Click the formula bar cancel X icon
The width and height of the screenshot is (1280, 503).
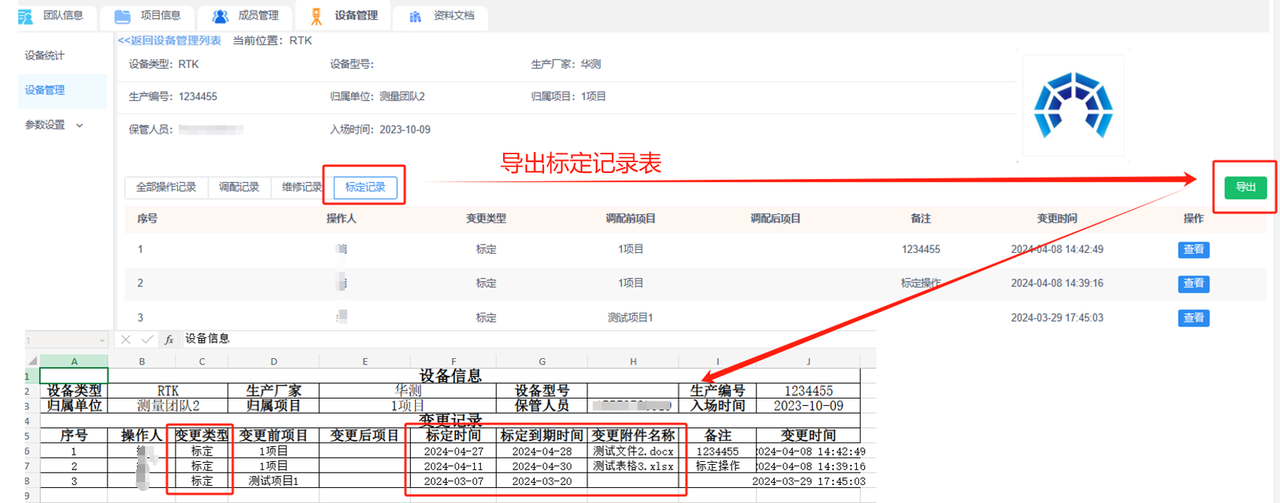pos(126,340)
